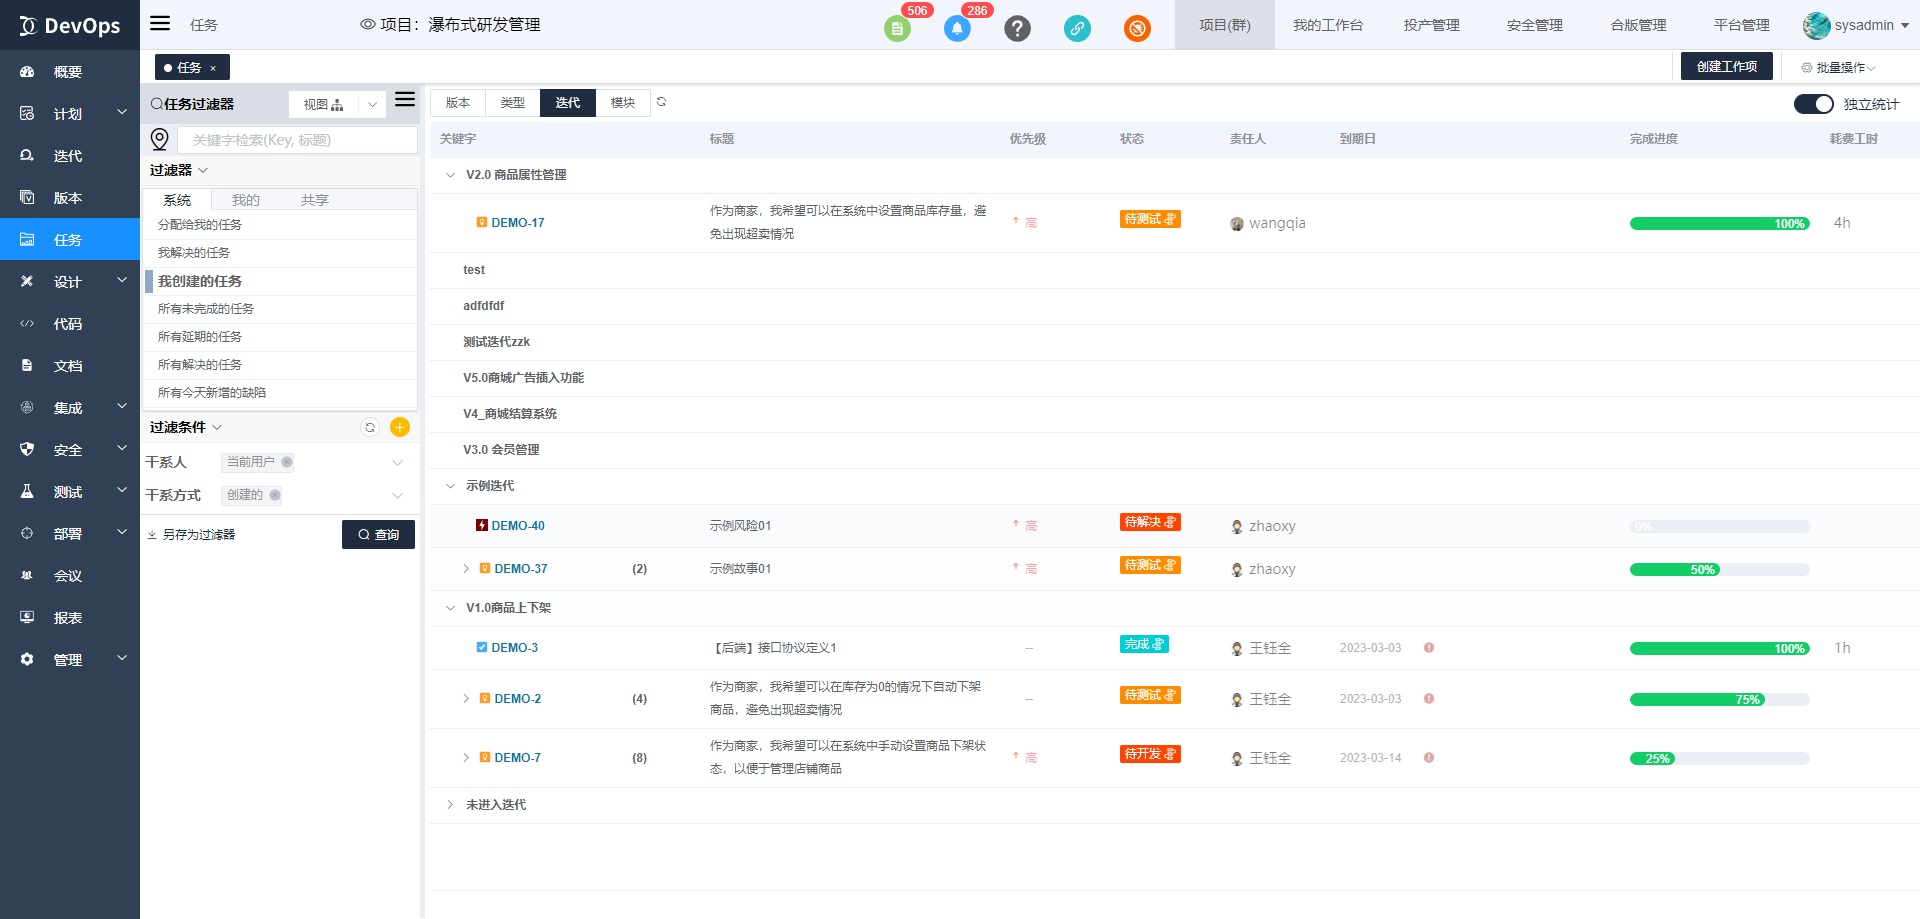Click the teal link icon in header
This screenshot has height=919, width=1920.
tap(1077, 28)
